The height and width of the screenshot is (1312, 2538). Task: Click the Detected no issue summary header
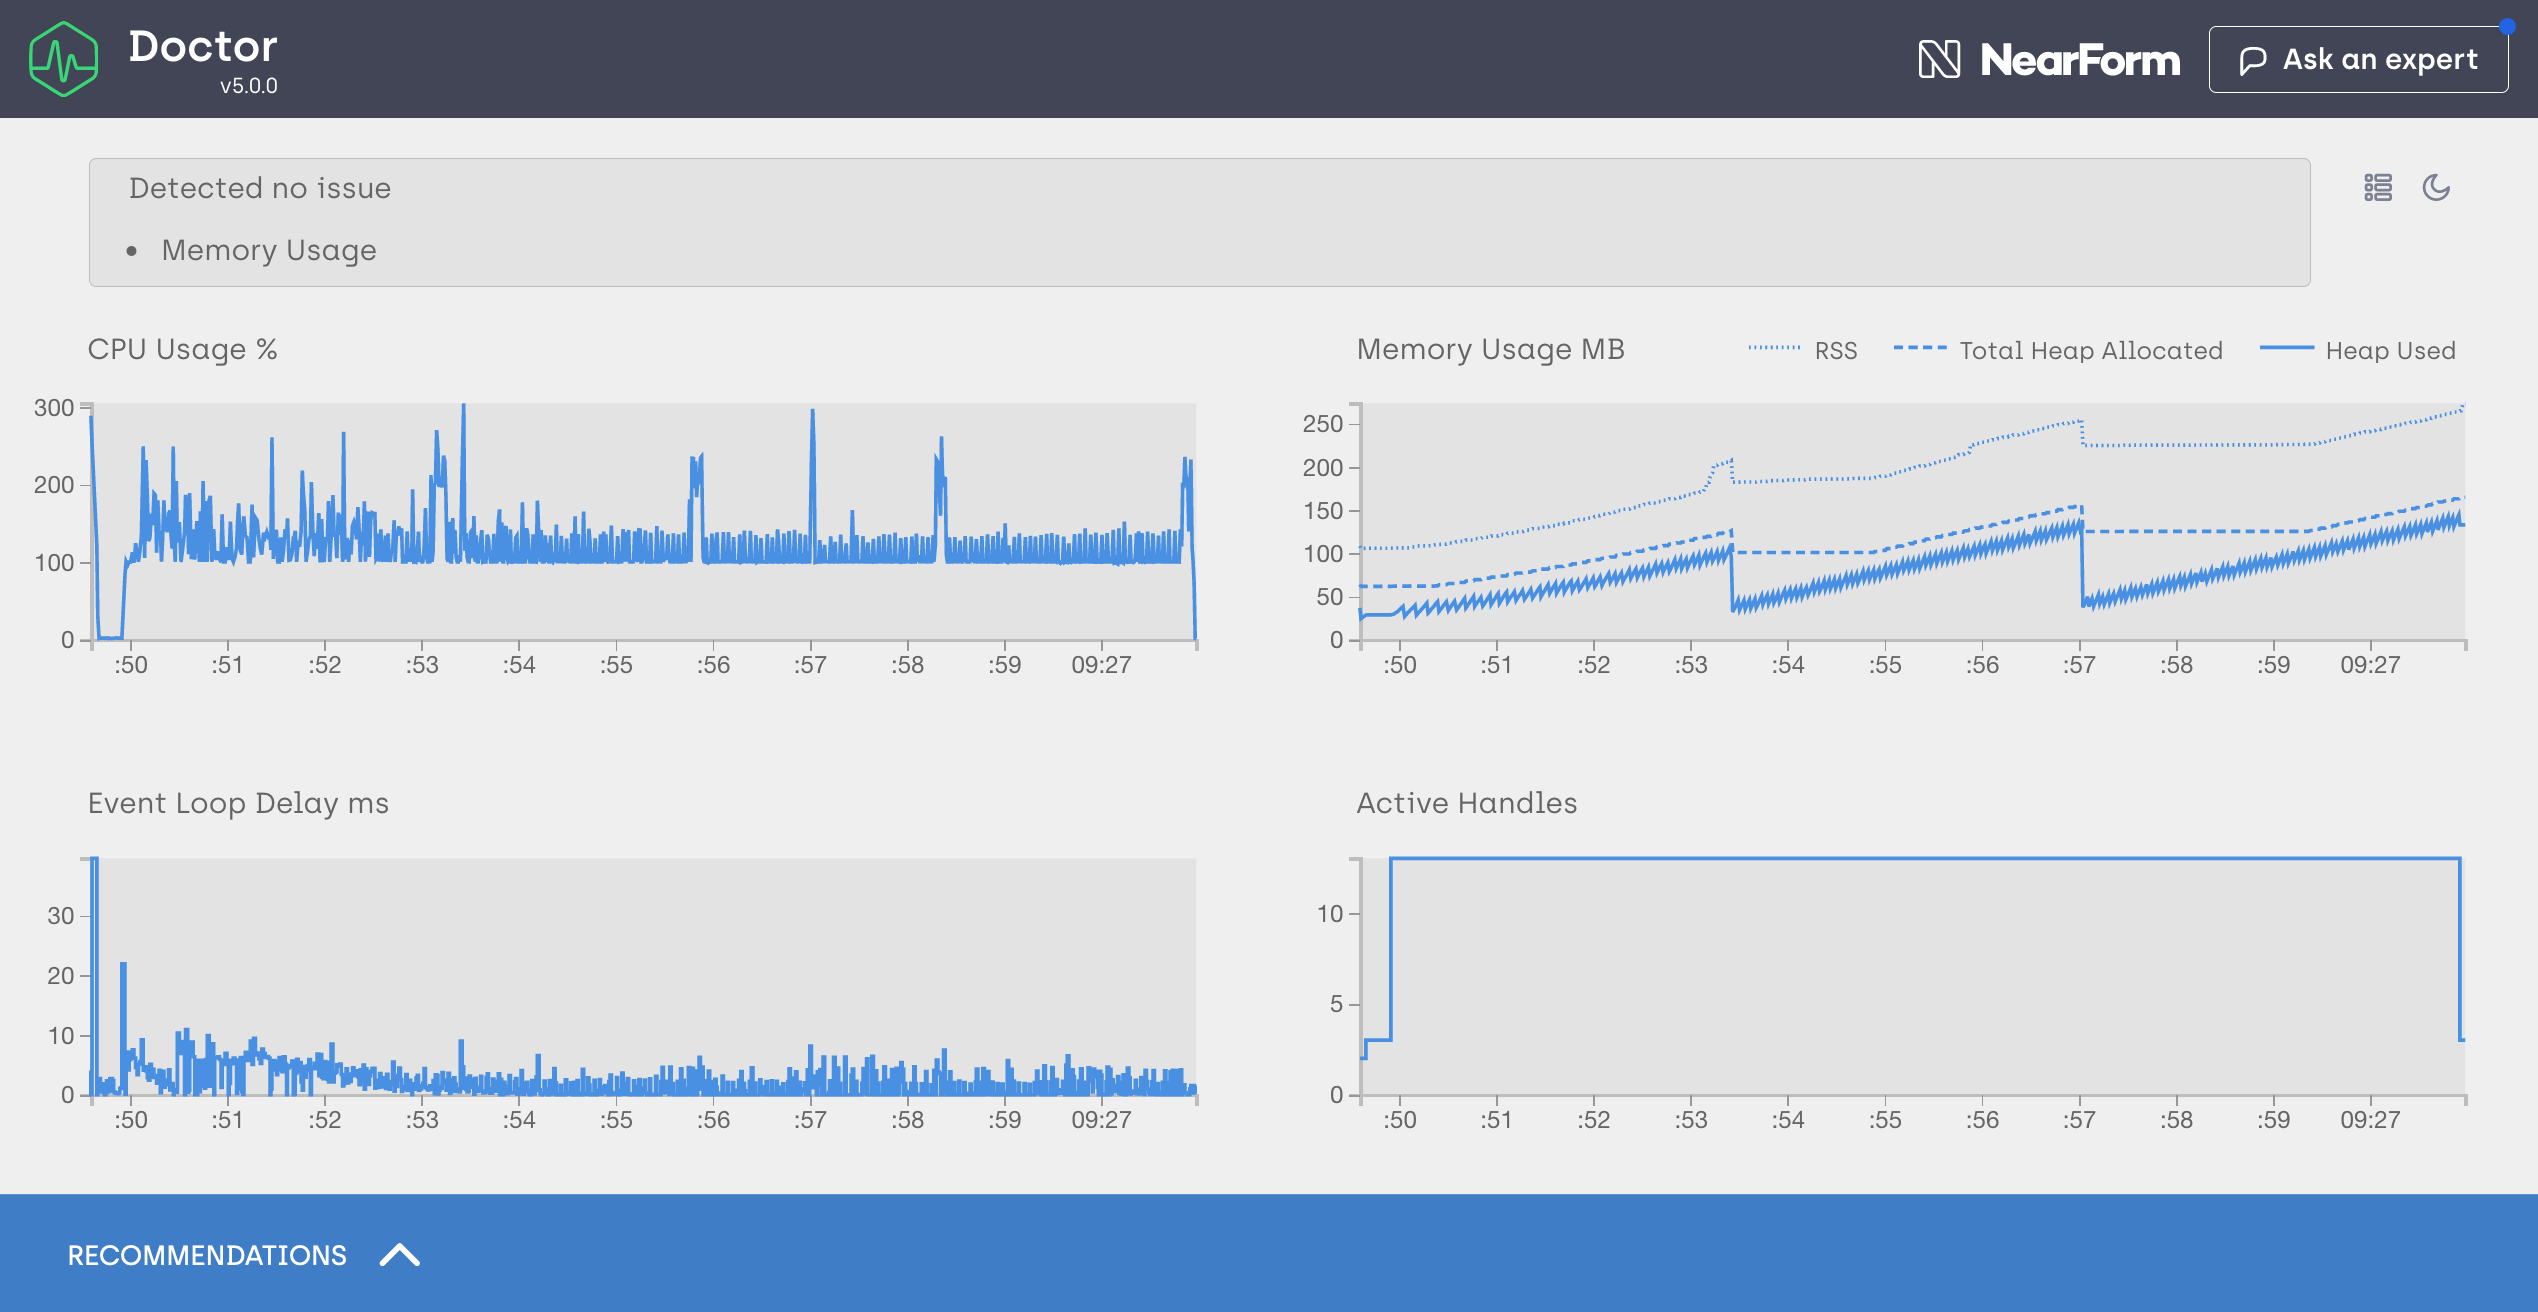260,188
